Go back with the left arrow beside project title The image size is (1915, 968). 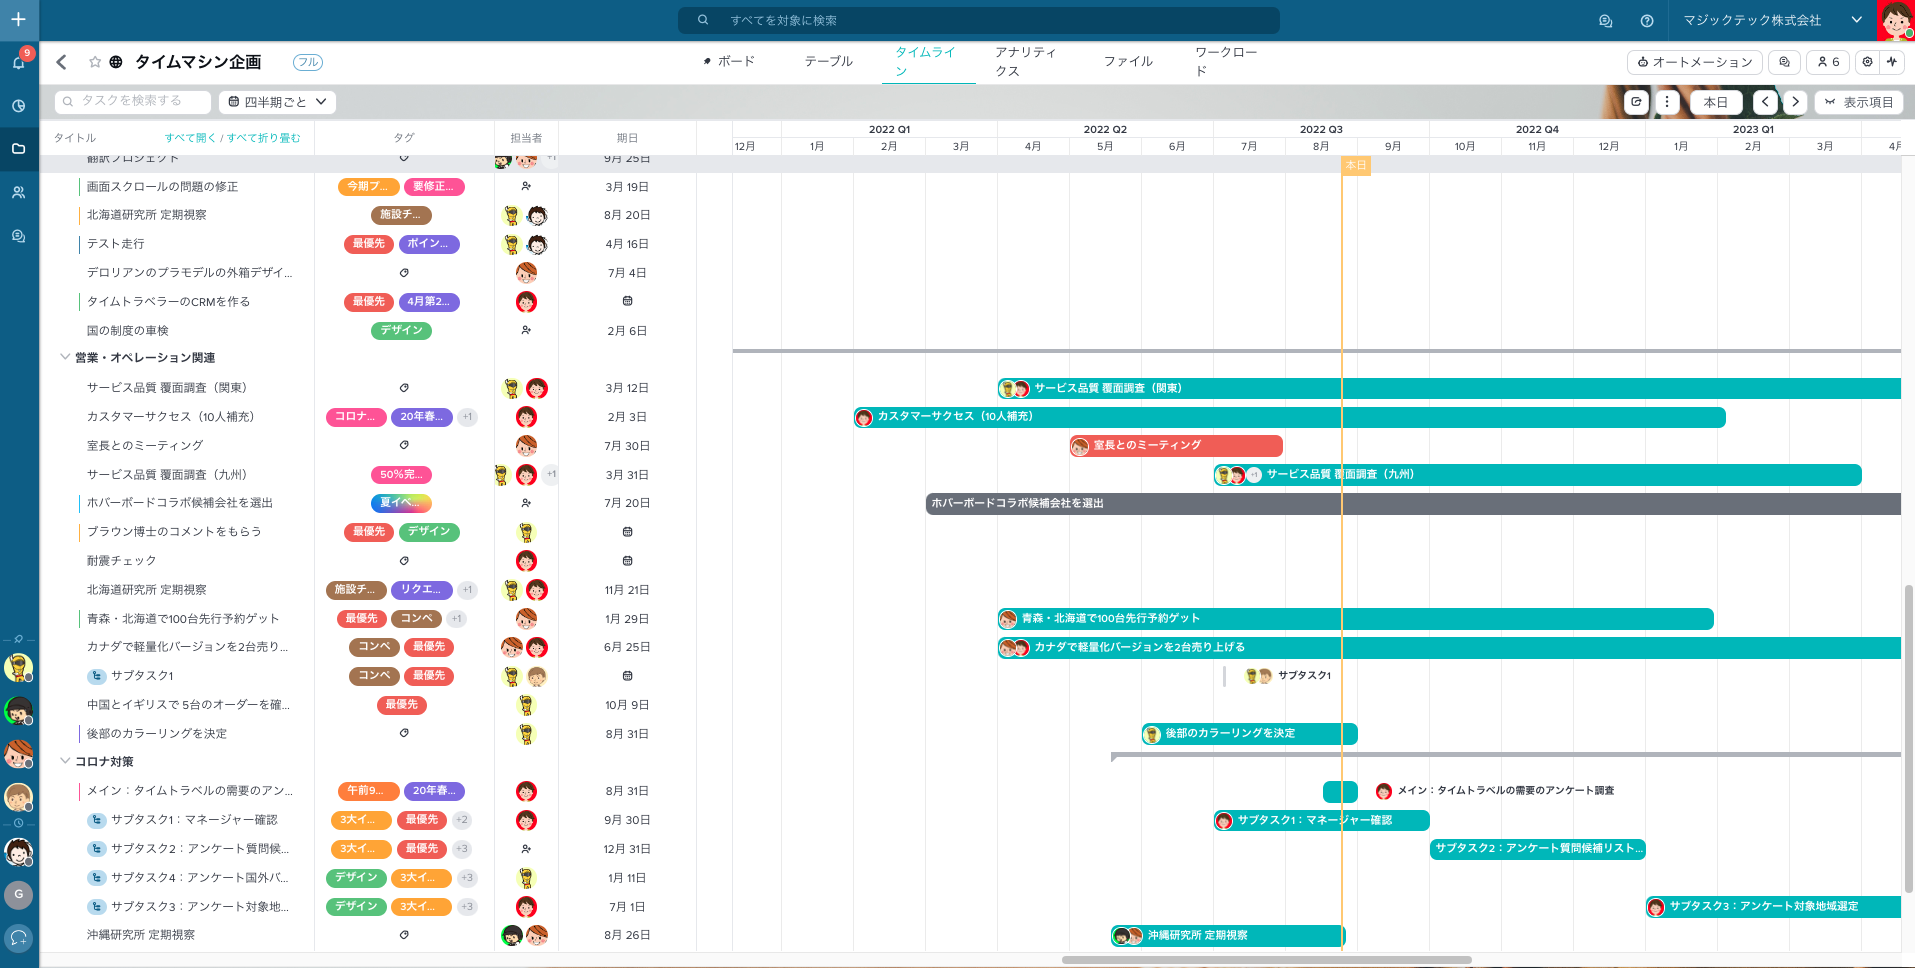click(62, 62)
